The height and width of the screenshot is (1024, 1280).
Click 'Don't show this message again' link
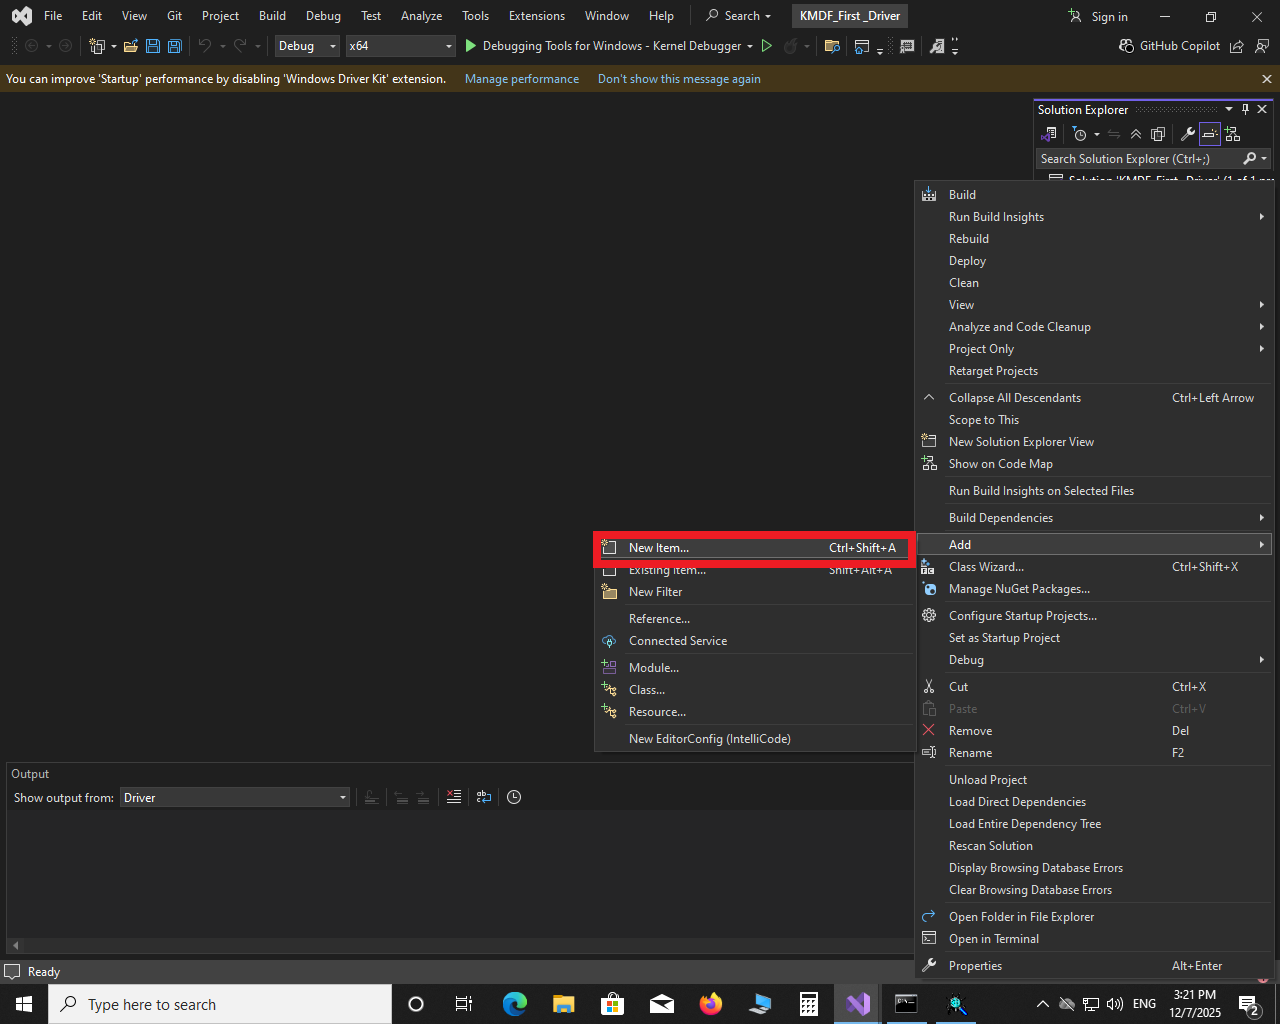(678, 79)
